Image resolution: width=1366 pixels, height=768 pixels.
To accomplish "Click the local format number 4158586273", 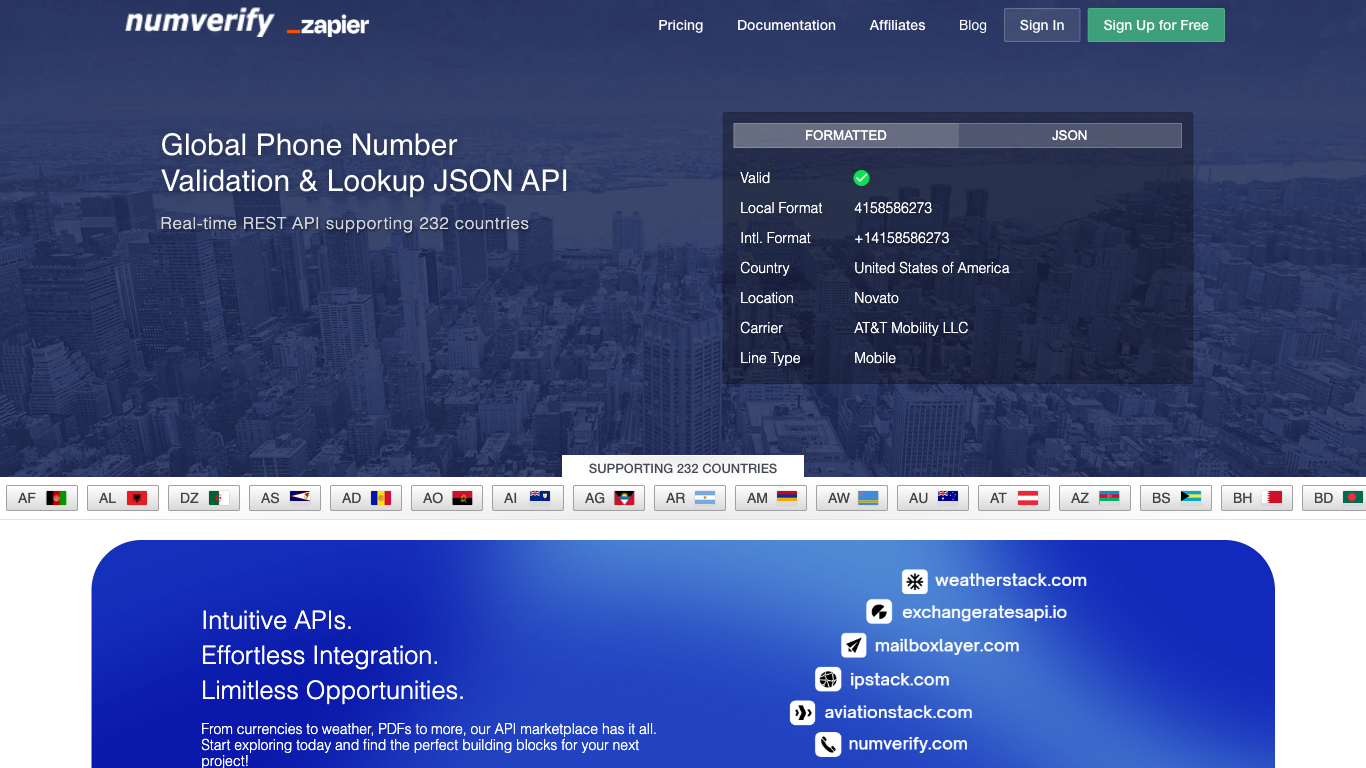I will point(893,208).
